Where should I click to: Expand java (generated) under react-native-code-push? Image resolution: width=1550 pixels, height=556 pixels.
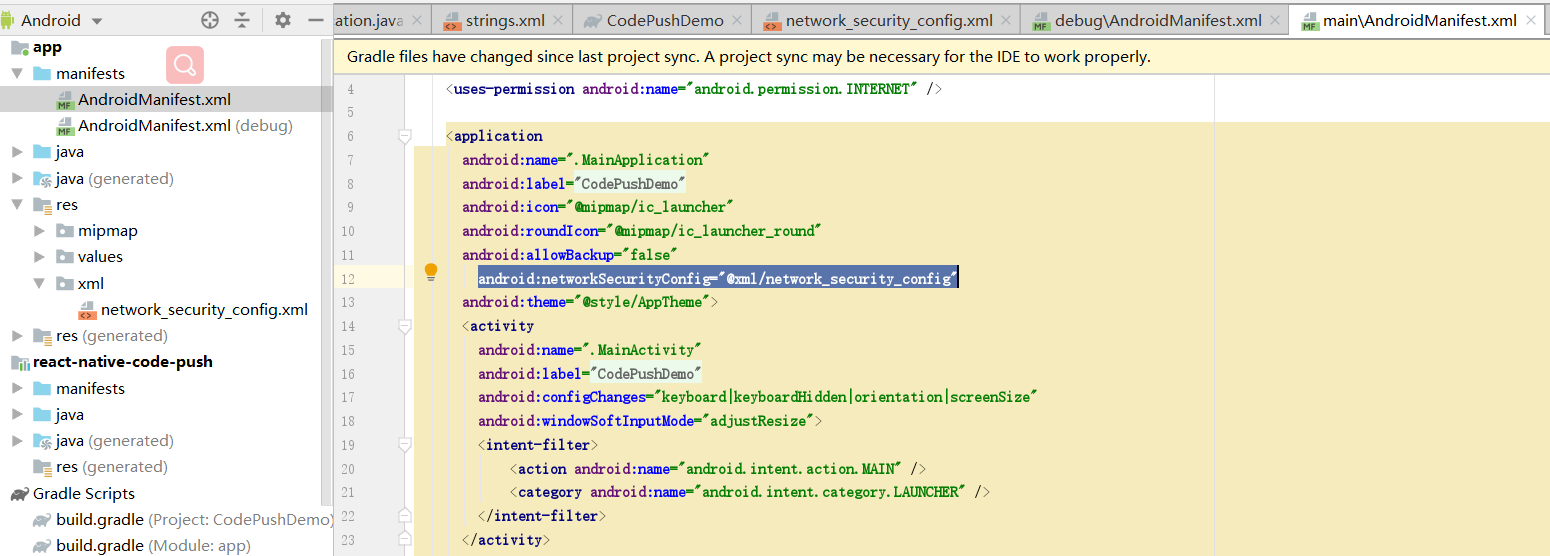point(17,441)
